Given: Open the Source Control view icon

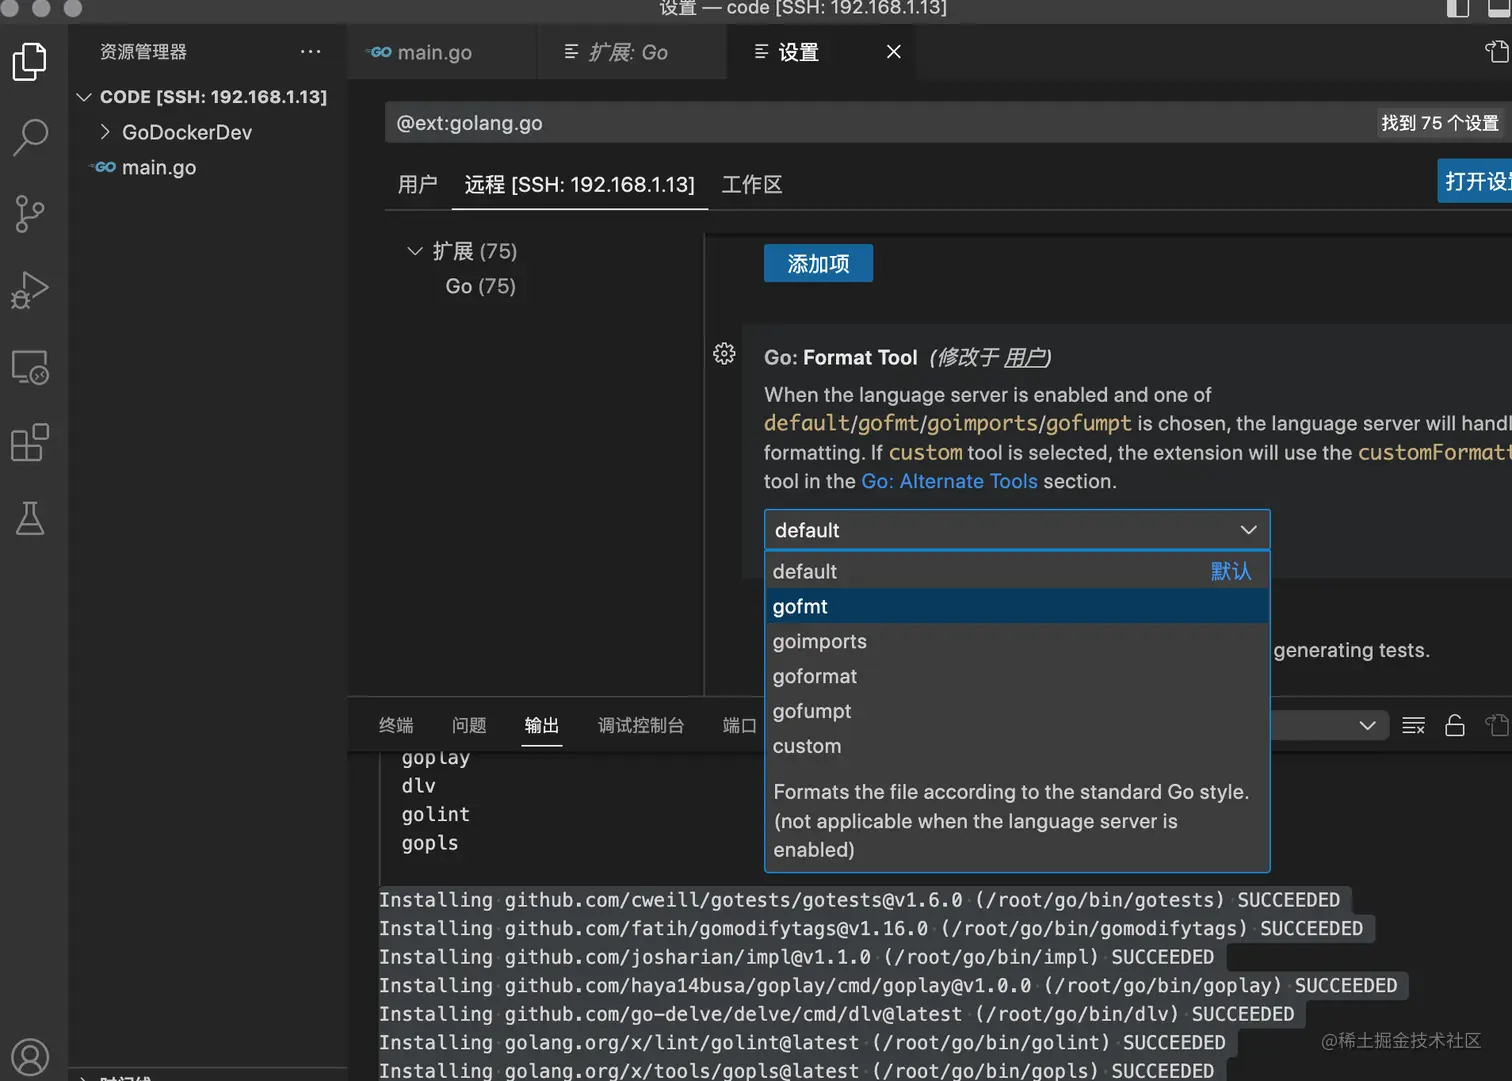Looking at the screenshot, I should (30, 213).
